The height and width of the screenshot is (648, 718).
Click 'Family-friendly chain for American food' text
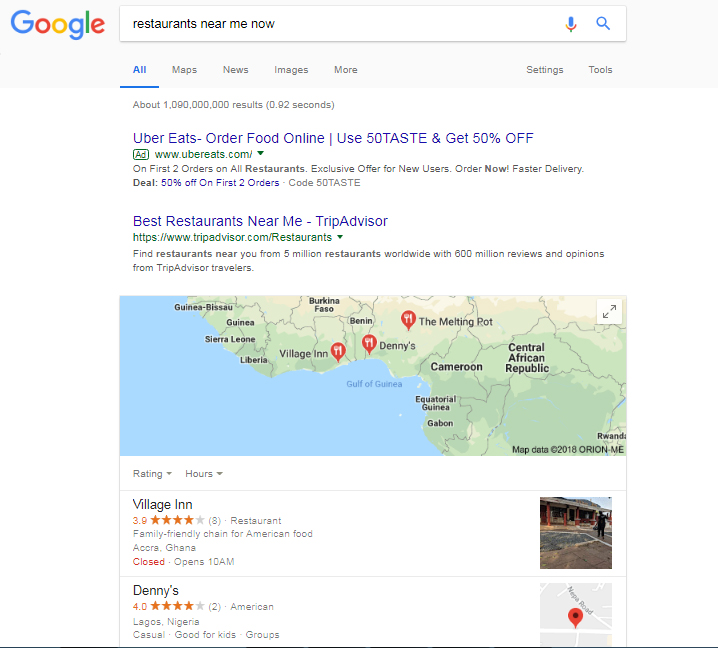[223, 534]
